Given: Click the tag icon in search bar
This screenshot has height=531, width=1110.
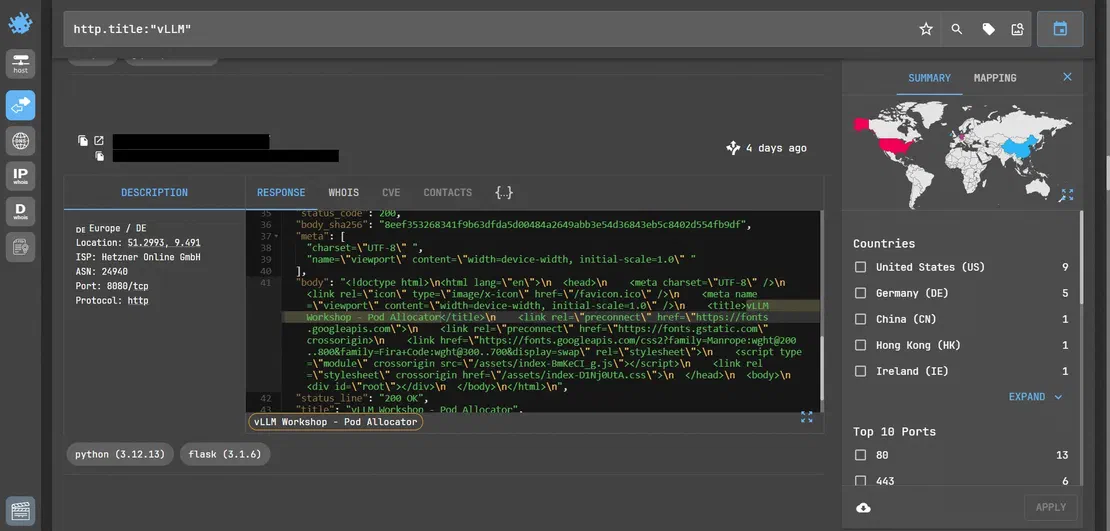Looking at the screenshot, I should click(988, 29).
